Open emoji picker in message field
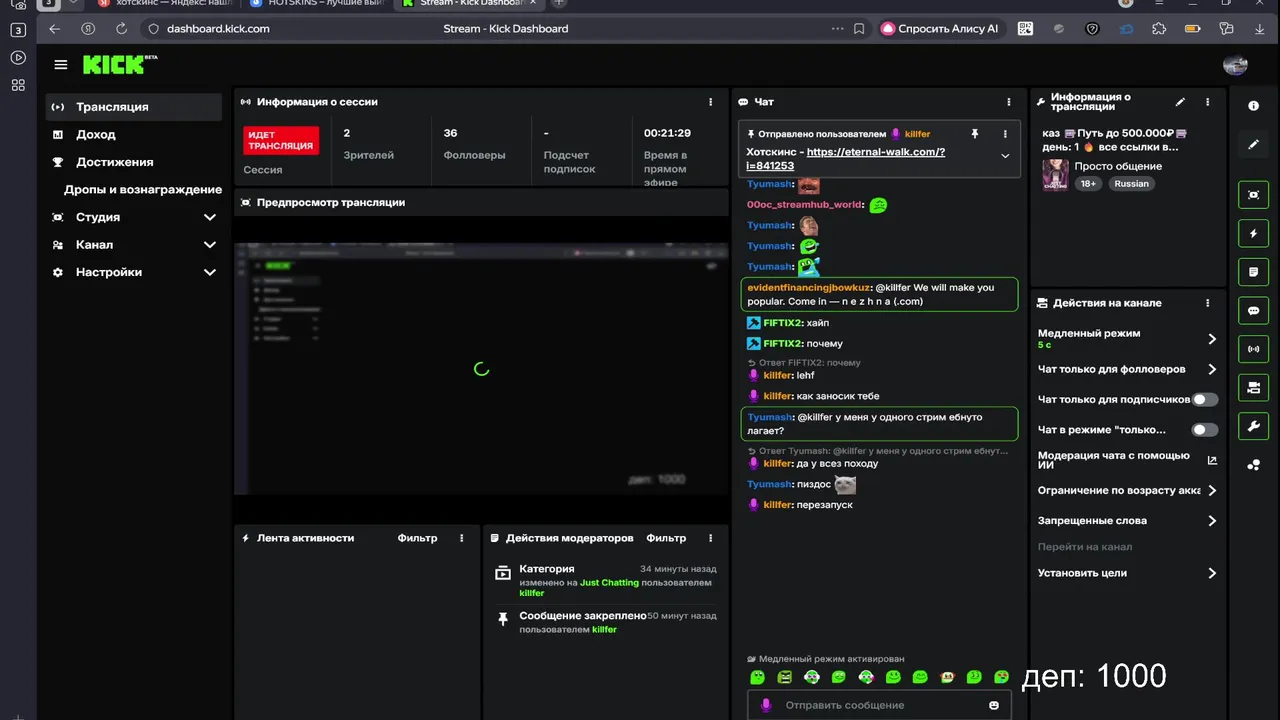Image resolution: width=1280 pixels, height=720 pixels. click(x=993, y=705)
